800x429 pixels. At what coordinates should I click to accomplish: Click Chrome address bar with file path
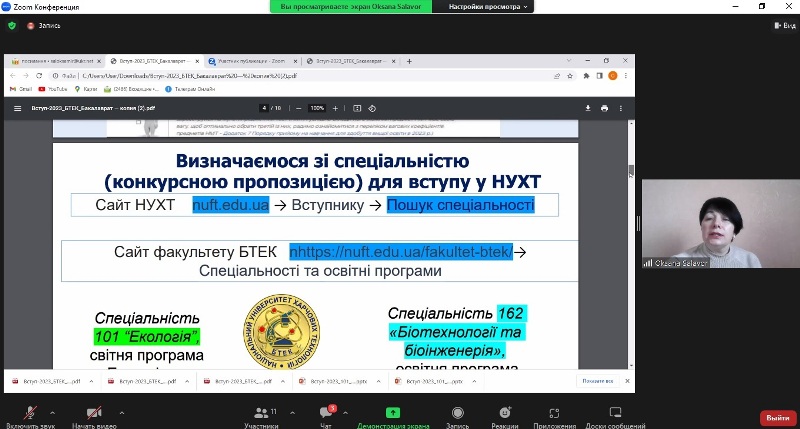tap(301, 75)
